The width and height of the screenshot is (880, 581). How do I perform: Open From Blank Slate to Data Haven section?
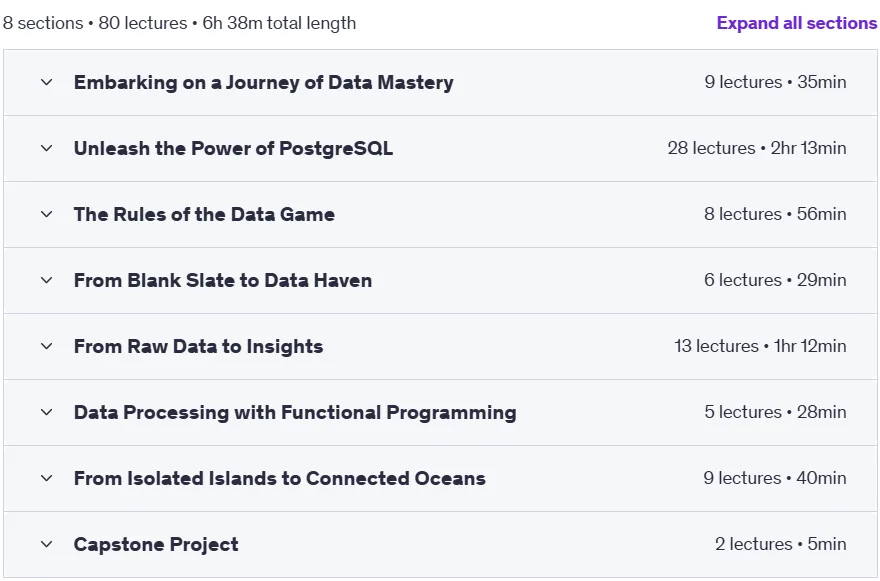pos(222,280)
